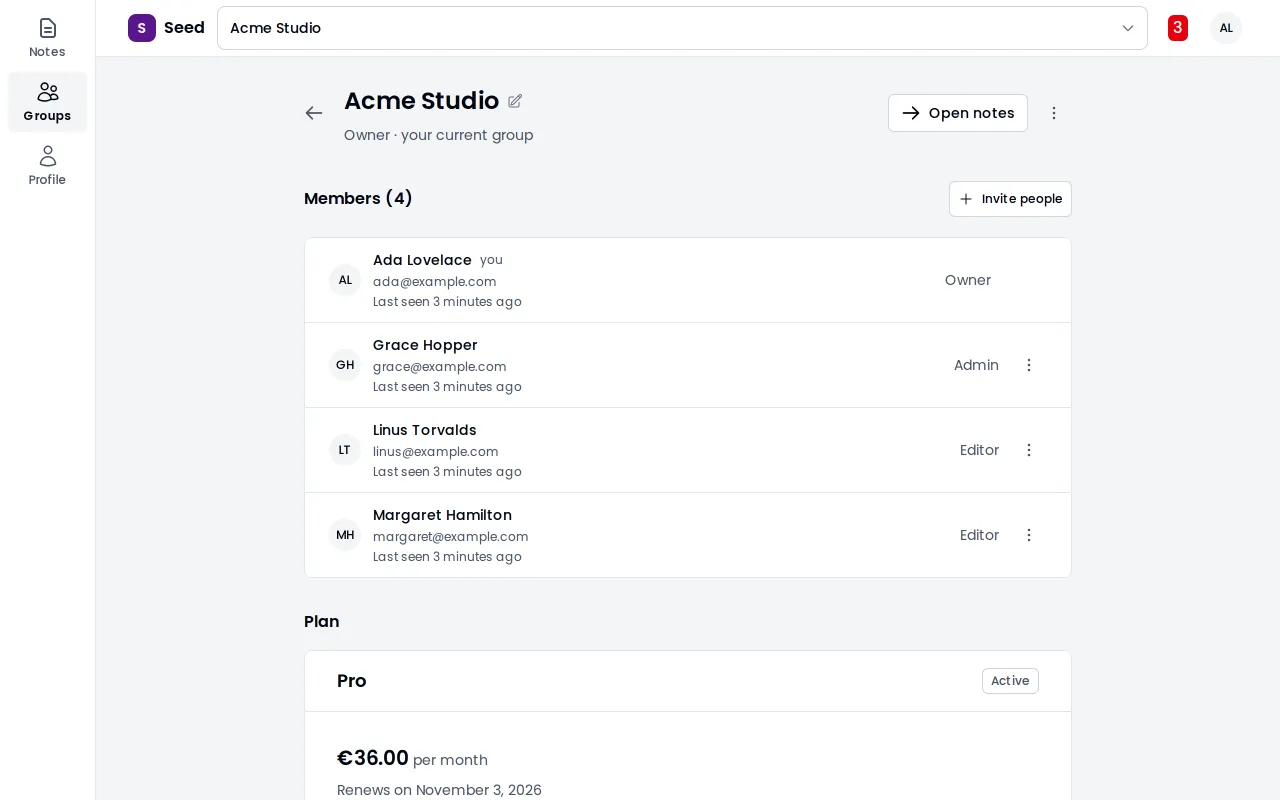Viewport: 1280px width, 800px height.
Task: Click Margaret Hamilton's MH avatar
Action: [345, 535]
